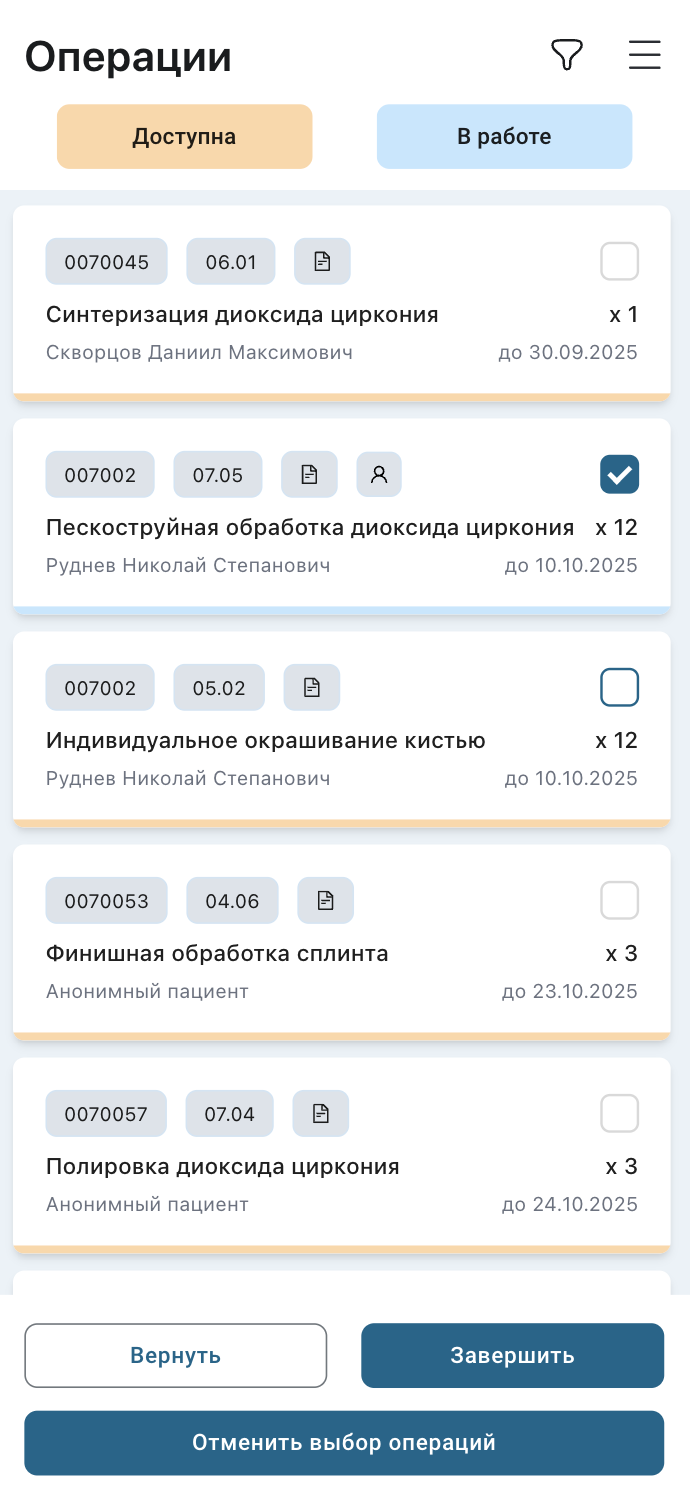Click Отменить выбор операций button
The height and width of the screenshot is (1502, 690).
click(344, 1443)
